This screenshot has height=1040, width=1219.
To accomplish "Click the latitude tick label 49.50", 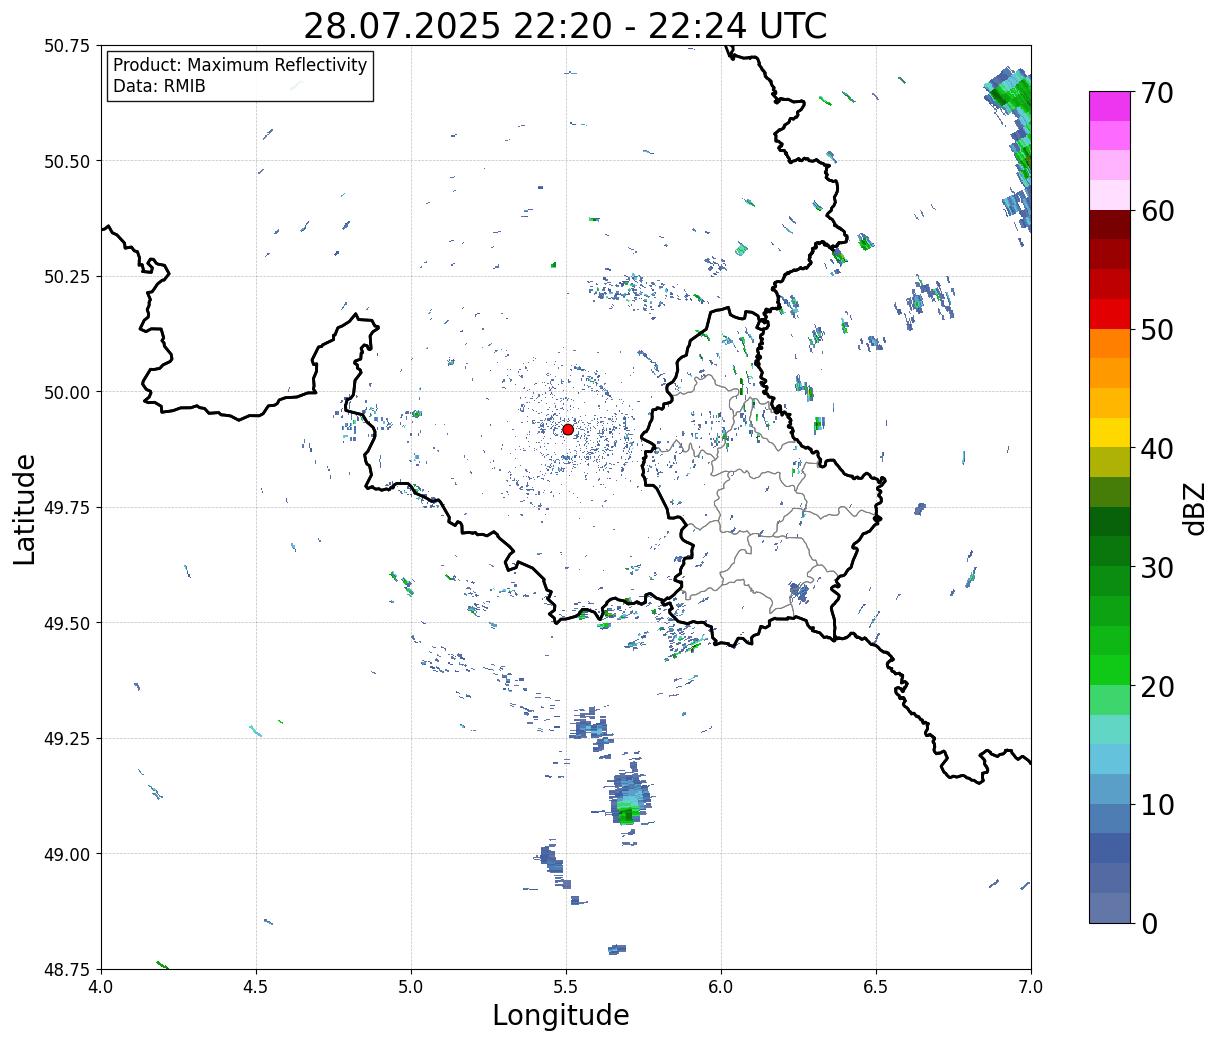I will click(x=67, y=623).
